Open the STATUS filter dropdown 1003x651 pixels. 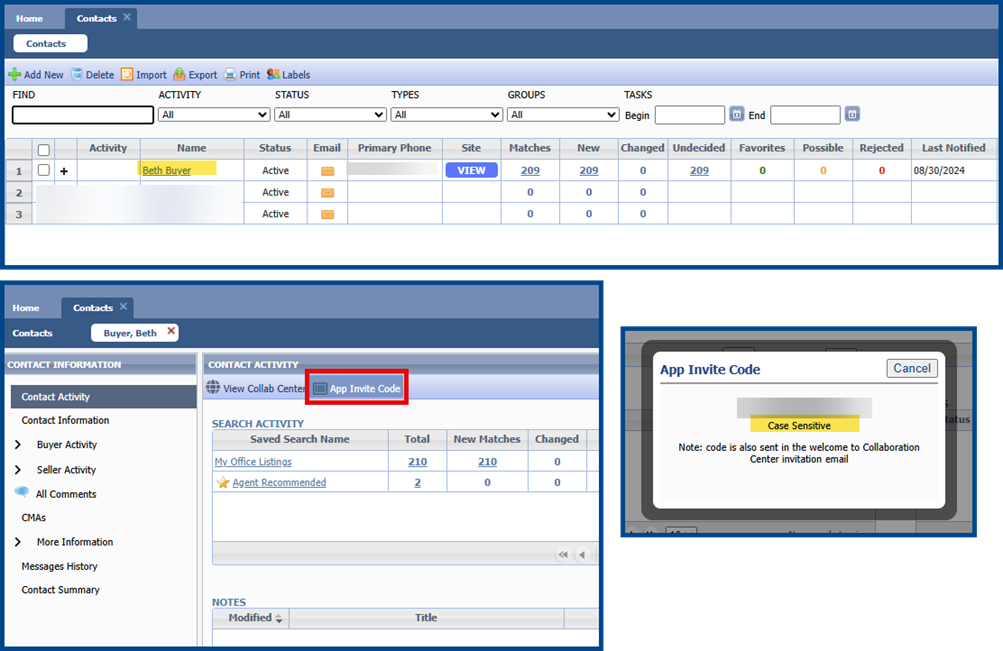(330, 115)
